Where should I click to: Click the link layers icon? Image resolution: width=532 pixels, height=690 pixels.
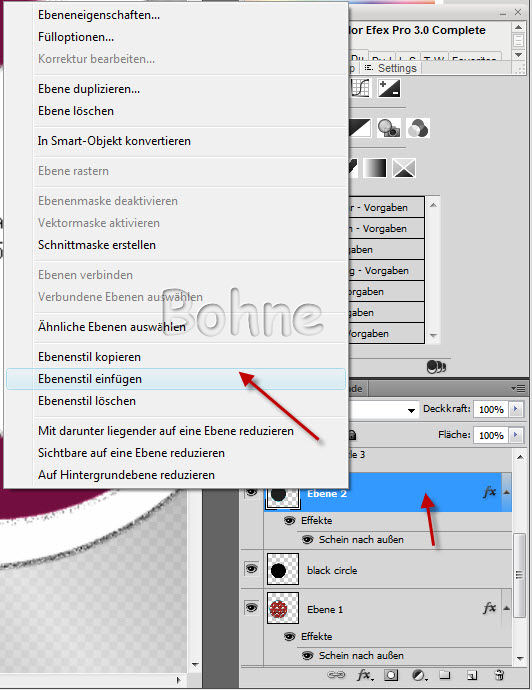[x=336, y=675]
